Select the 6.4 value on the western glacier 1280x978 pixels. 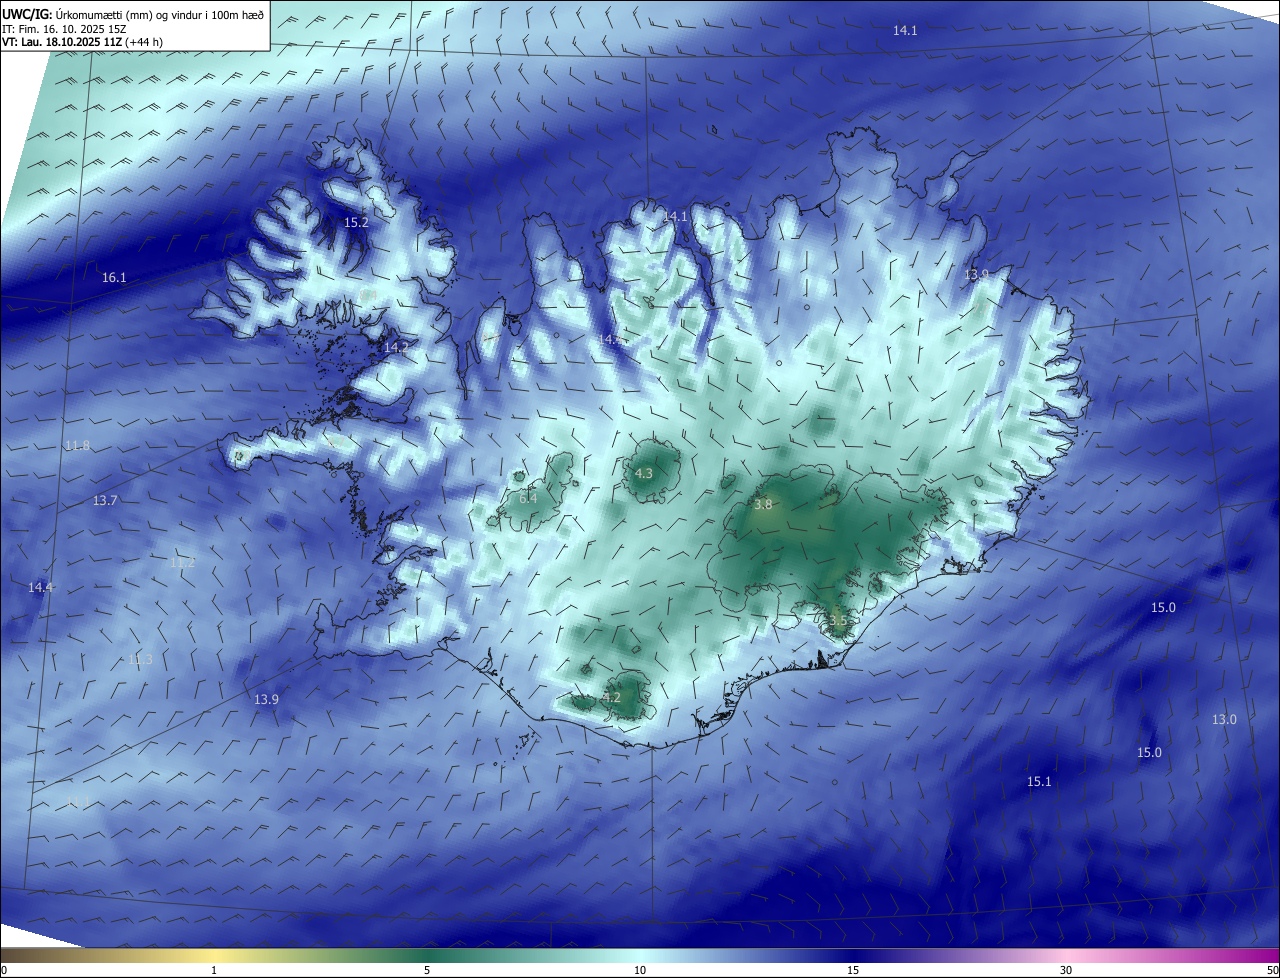click(x=528, y=497)
